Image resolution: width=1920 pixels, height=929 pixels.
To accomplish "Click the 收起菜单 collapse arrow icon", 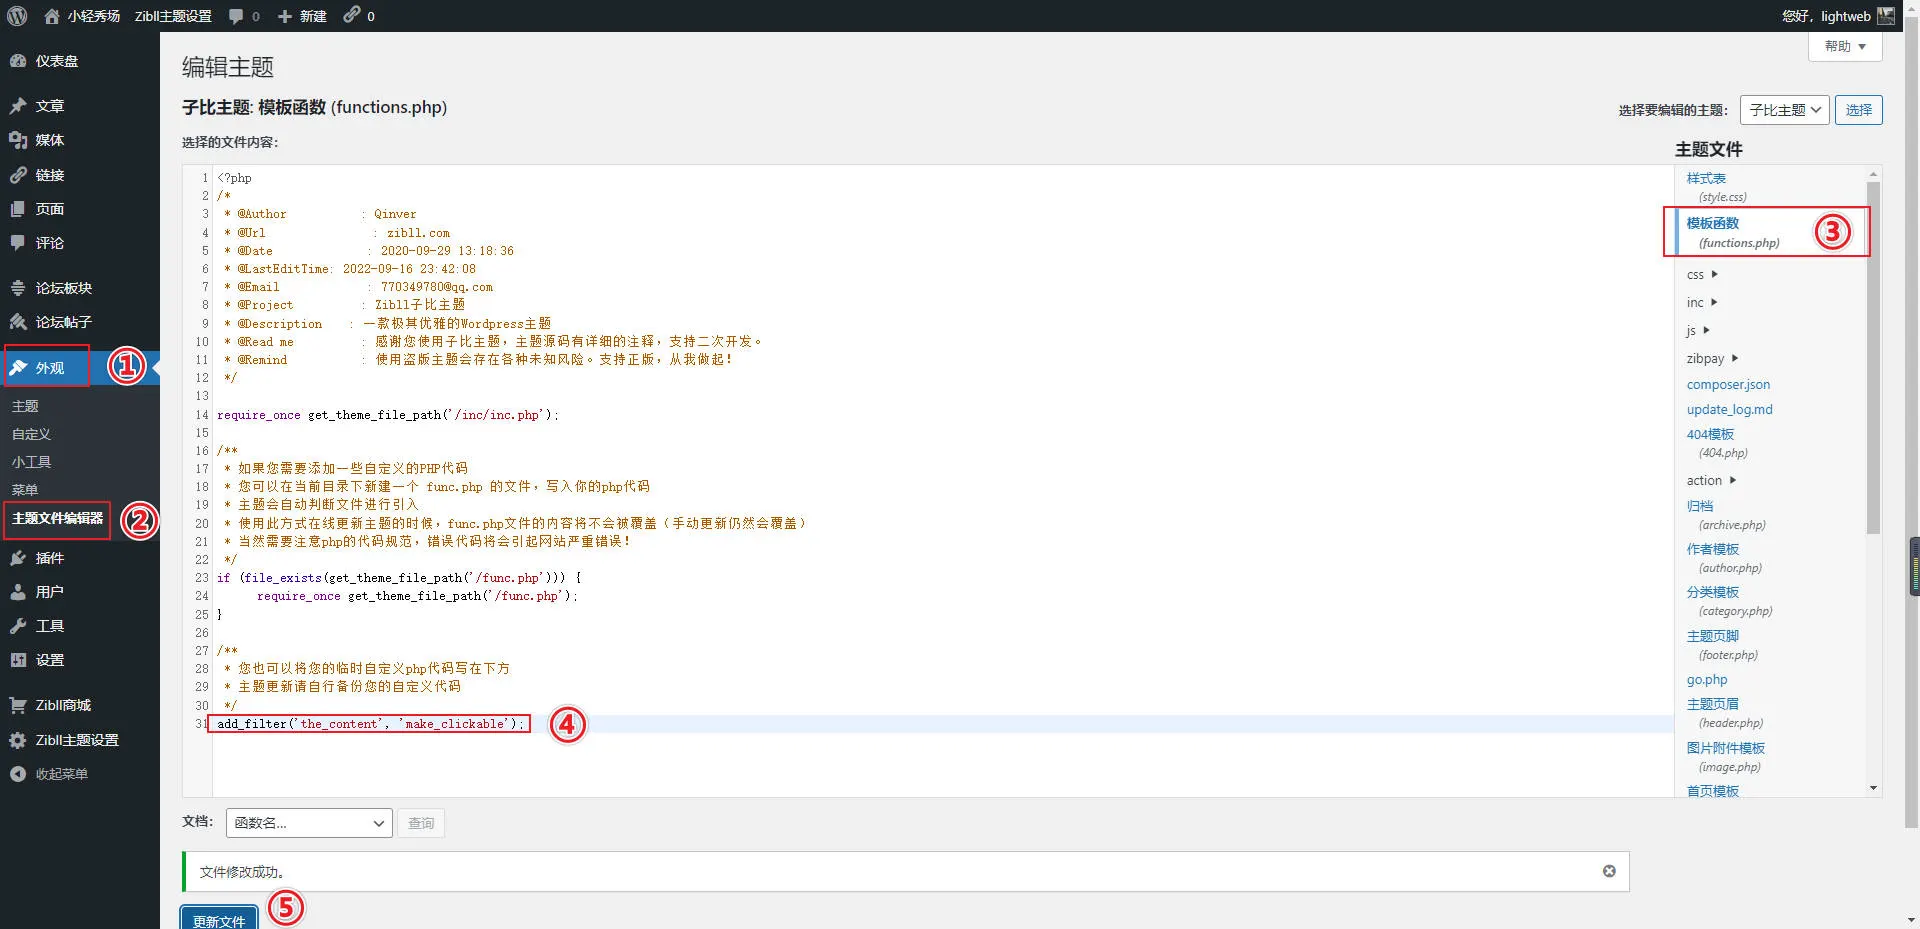I will pyautogui.click(x=18, y=774).
